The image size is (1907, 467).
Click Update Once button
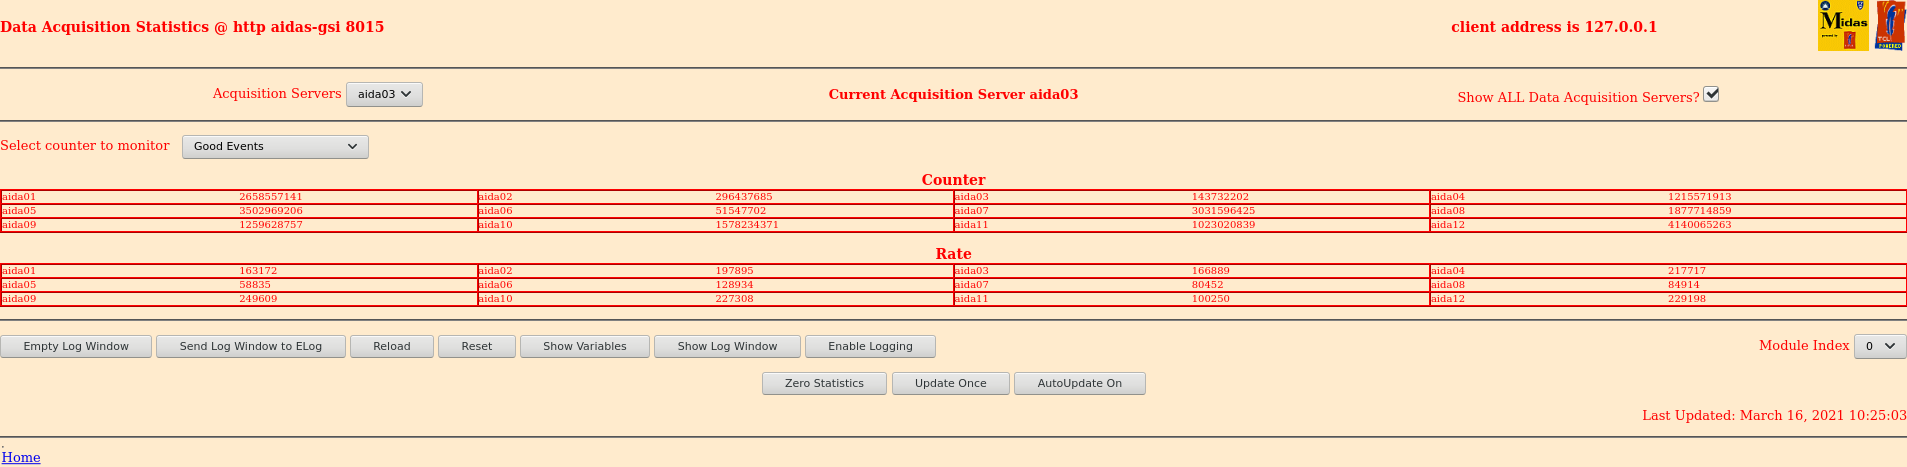pos(950,383)
